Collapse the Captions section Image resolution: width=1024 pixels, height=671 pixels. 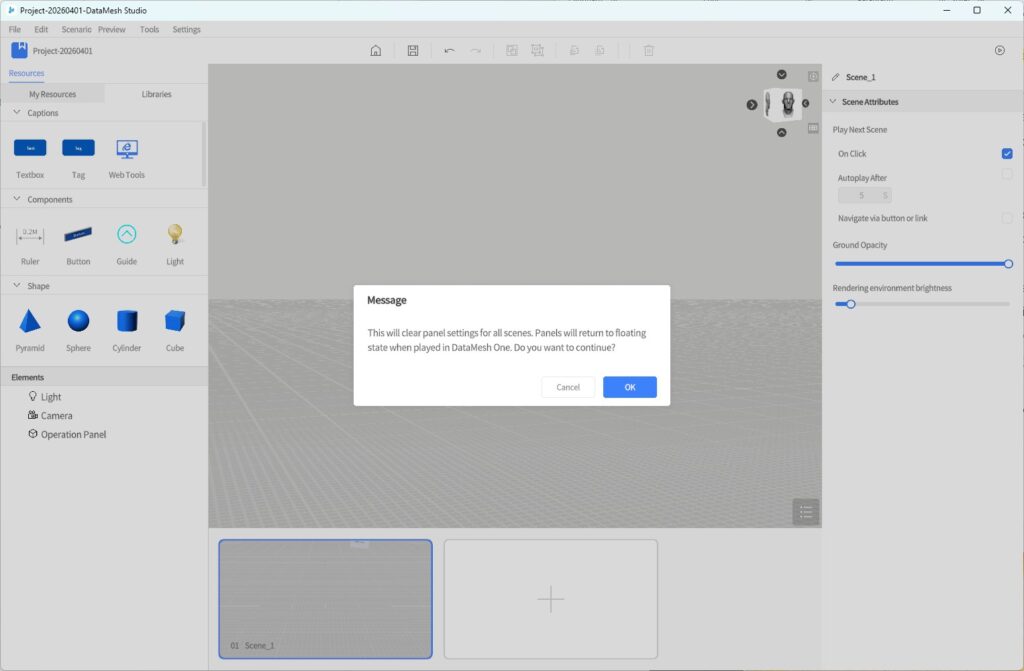pyautogui.click(x=17, y=113)
